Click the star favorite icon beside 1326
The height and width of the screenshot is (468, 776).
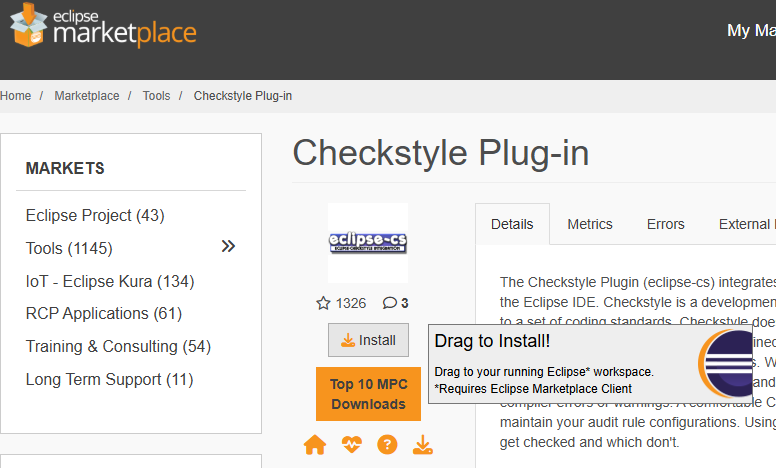click(x=323, y=303)
